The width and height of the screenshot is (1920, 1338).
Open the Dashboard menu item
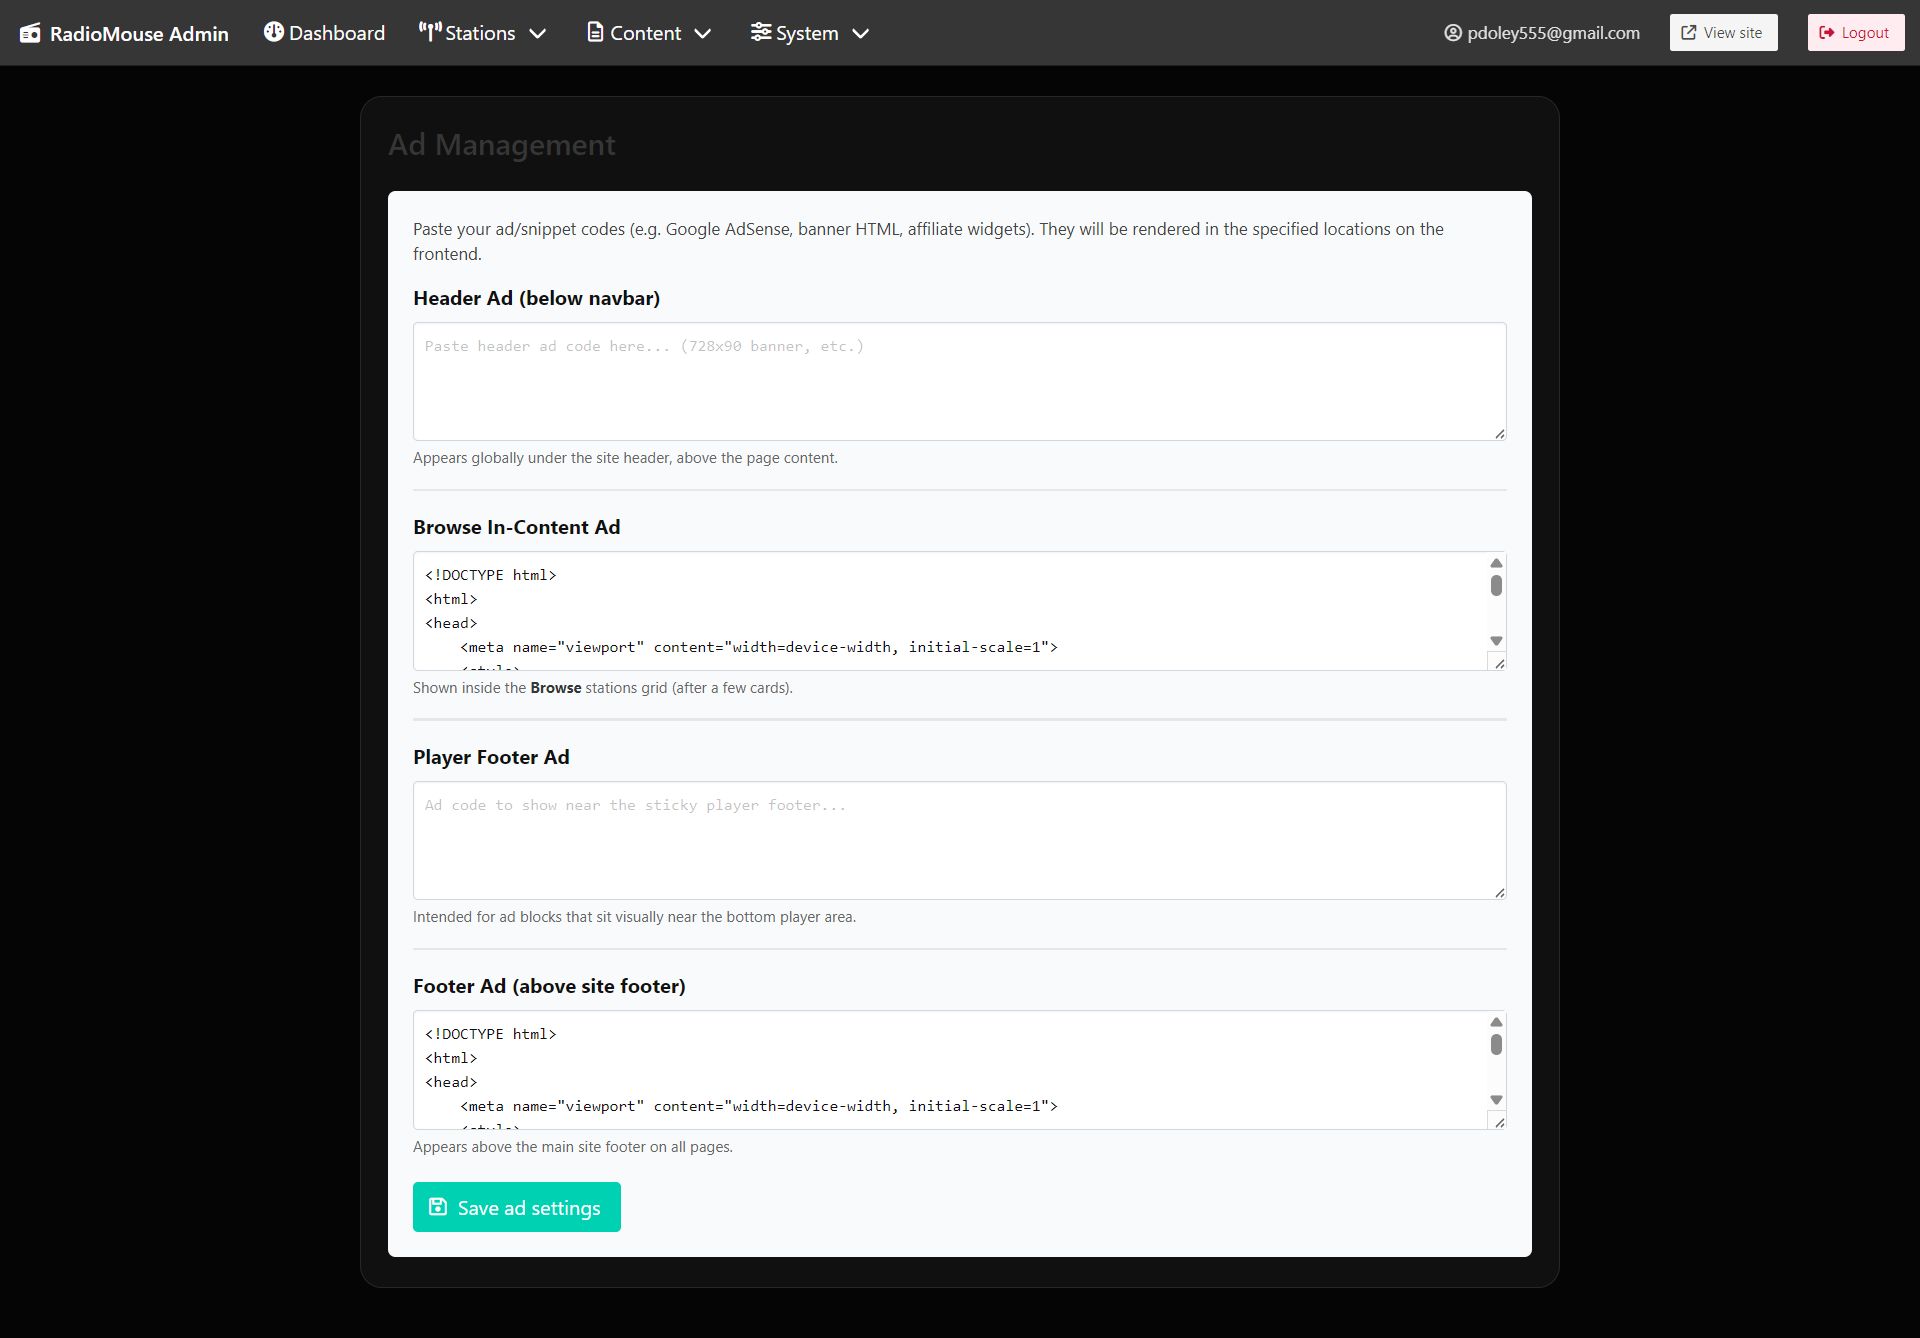(x=337, y=33)
